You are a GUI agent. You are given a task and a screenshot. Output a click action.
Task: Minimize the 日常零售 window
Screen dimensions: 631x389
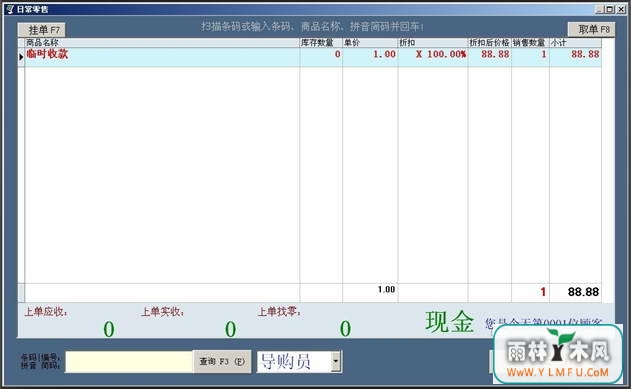[600, 9]
